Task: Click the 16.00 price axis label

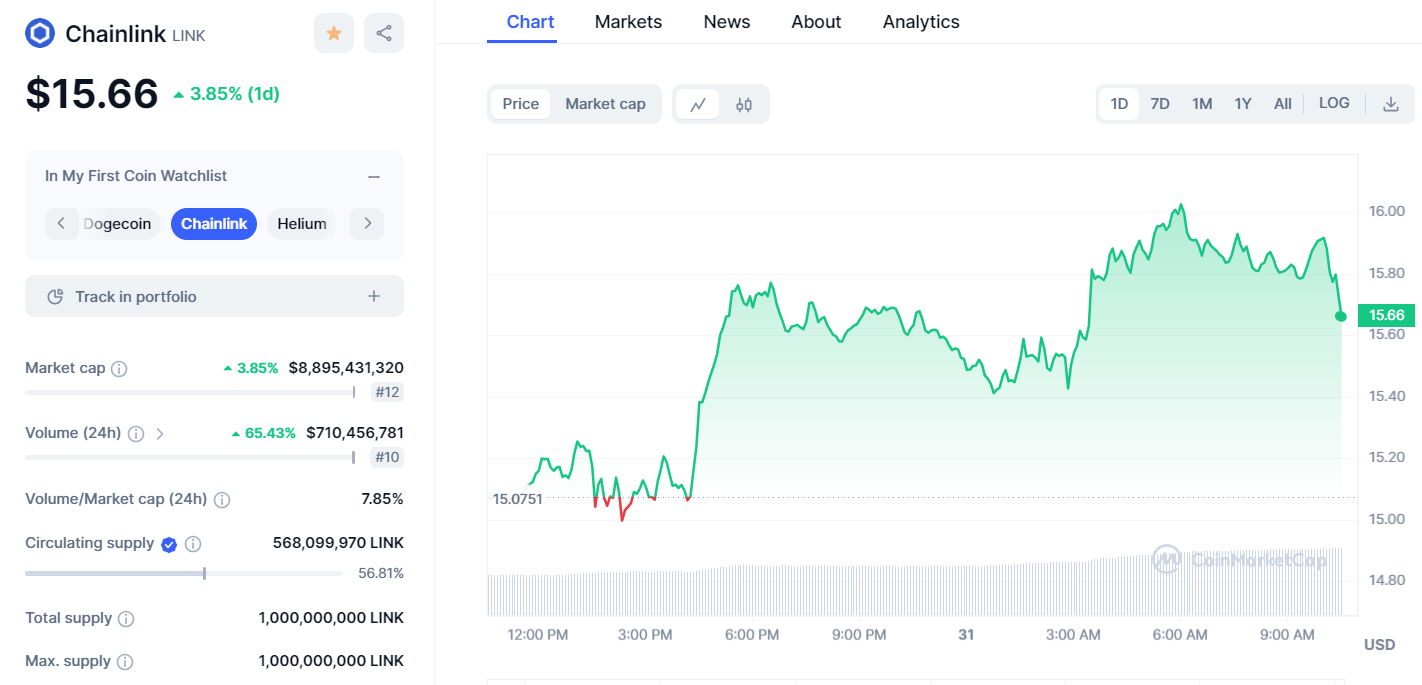Action: coord(1386,211)
